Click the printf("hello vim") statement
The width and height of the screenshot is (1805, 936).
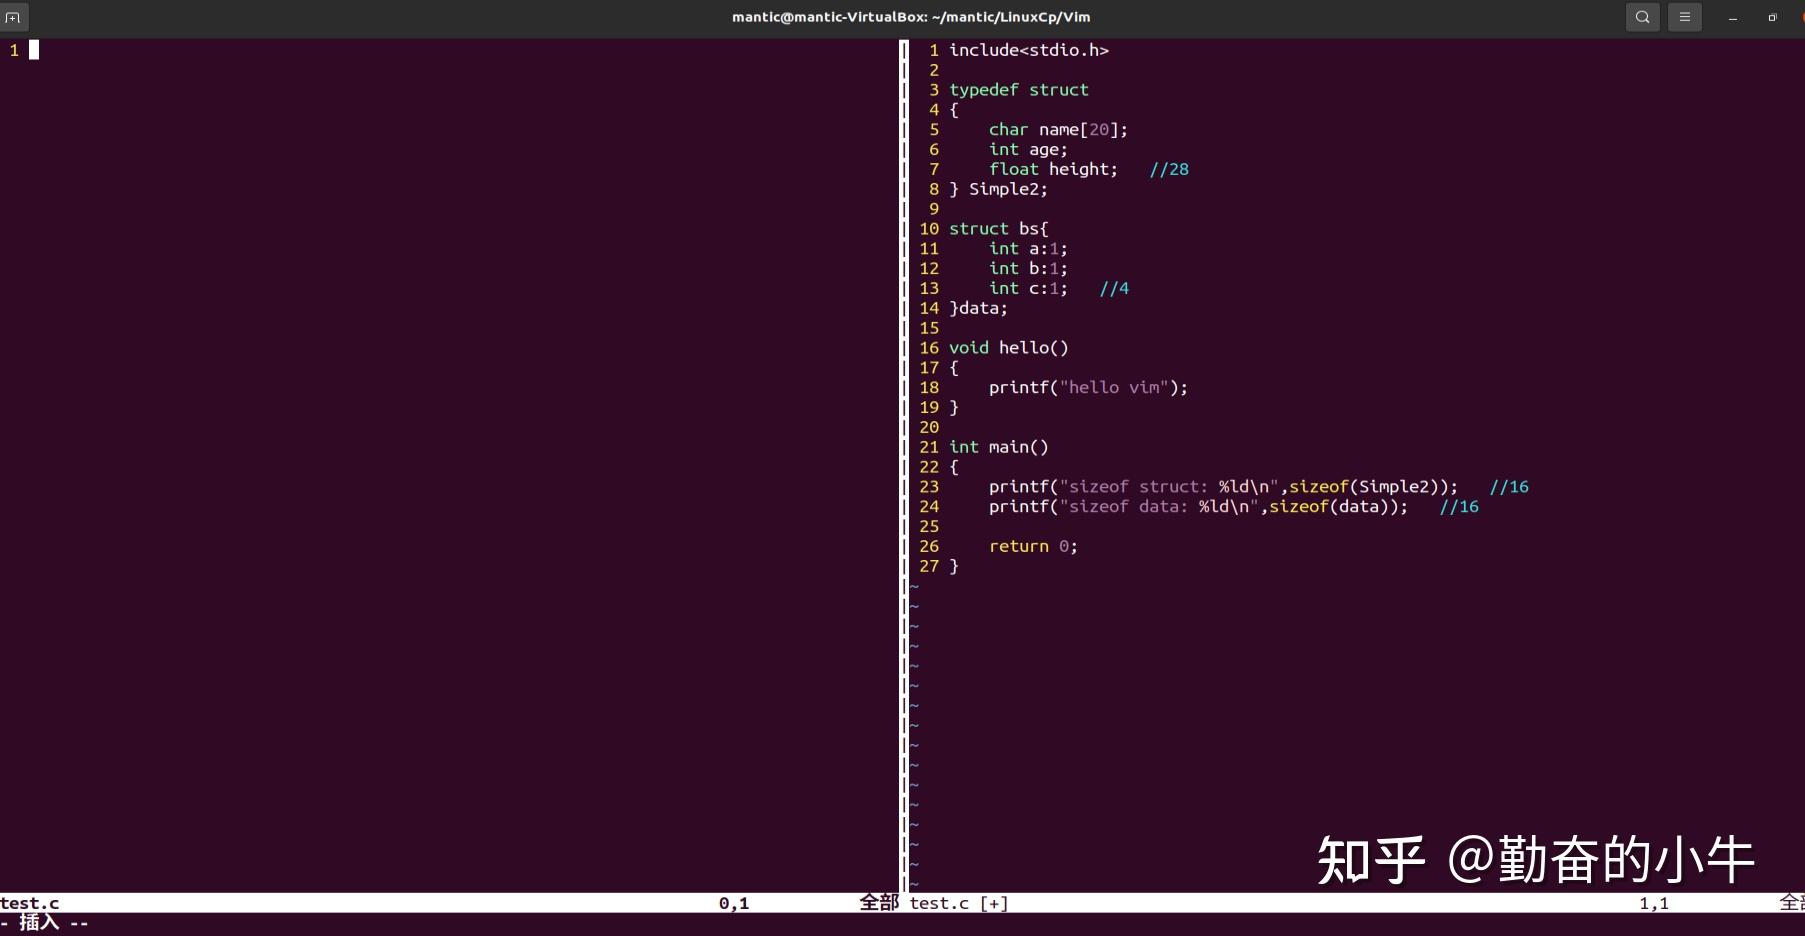[1087, 387]
